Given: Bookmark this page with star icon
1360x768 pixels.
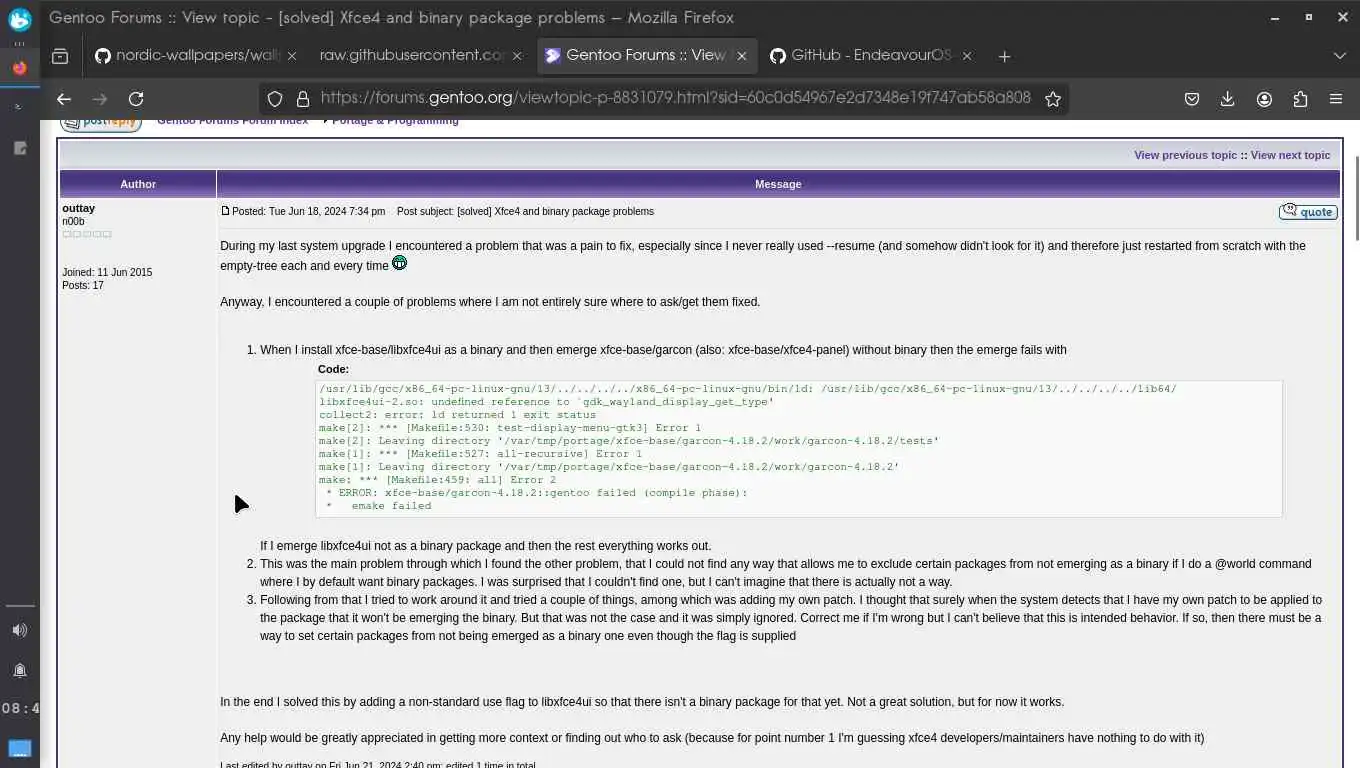Looking at the screenshot, I should pyautogui.click(x=1052, y=98).
